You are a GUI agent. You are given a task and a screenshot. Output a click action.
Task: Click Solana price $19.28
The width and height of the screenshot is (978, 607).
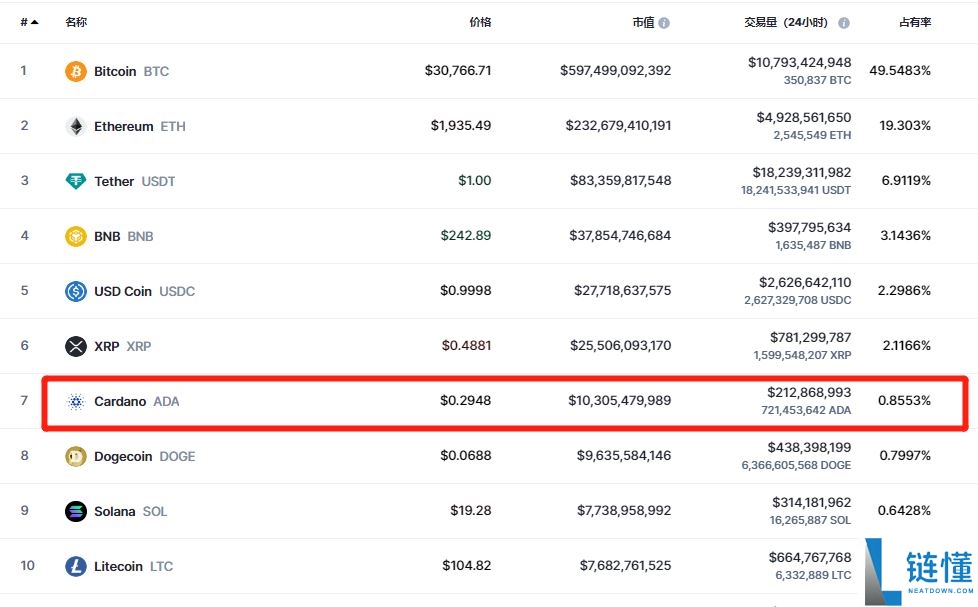pyautogui.click(x=471, y=510)
